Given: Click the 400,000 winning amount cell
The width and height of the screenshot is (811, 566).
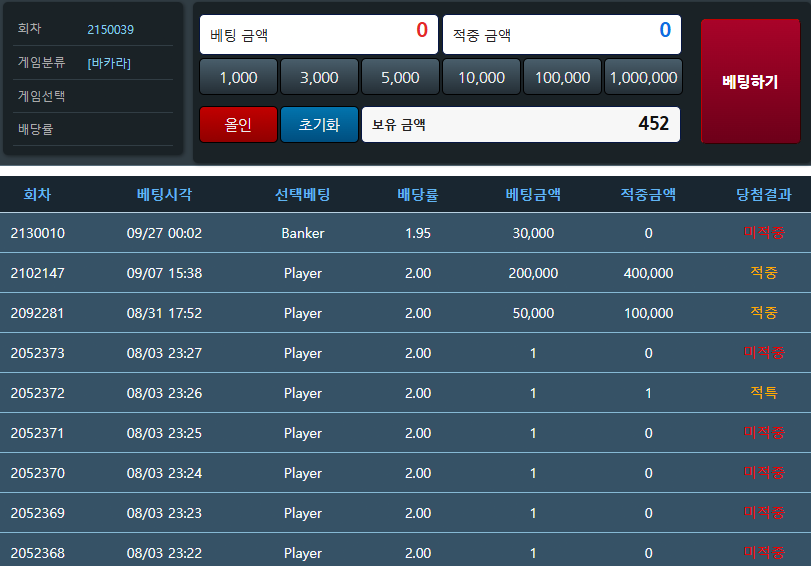Looking at the screenshot, I should 649,273.
